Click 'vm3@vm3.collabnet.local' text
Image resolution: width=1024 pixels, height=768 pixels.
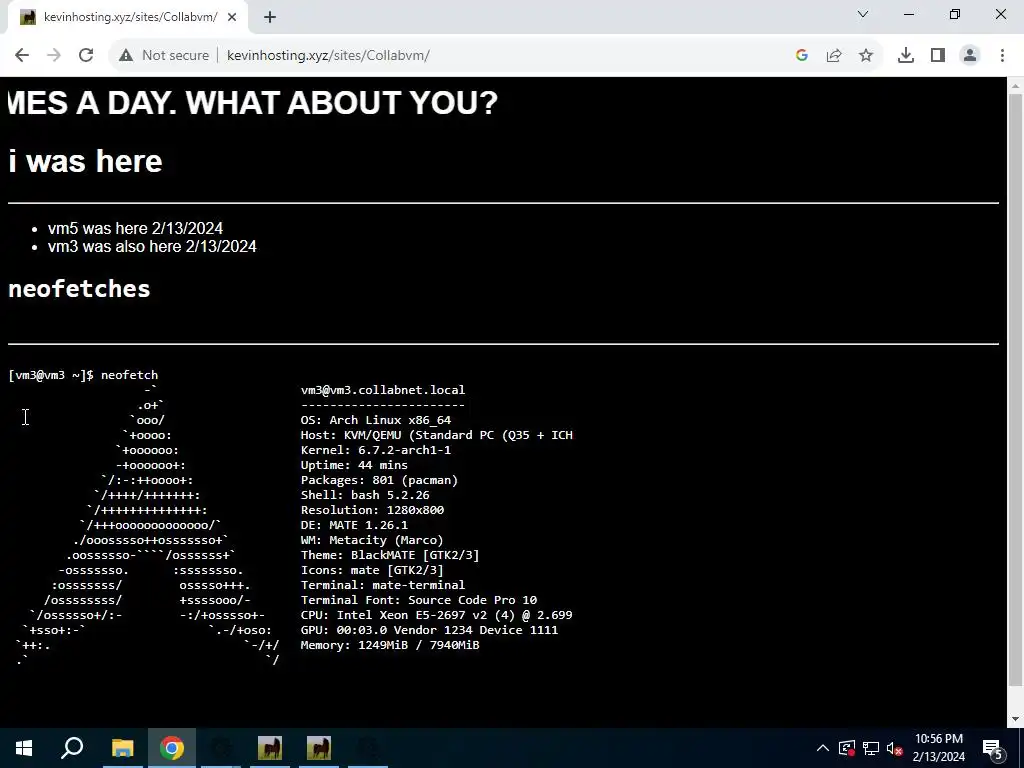[383, 390]
